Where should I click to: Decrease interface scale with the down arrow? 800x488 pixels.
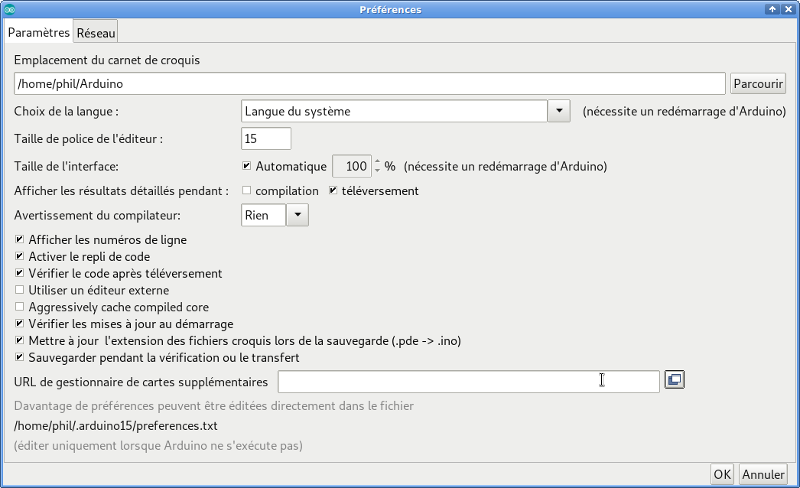pyautogui.click(x=377, y=170)
